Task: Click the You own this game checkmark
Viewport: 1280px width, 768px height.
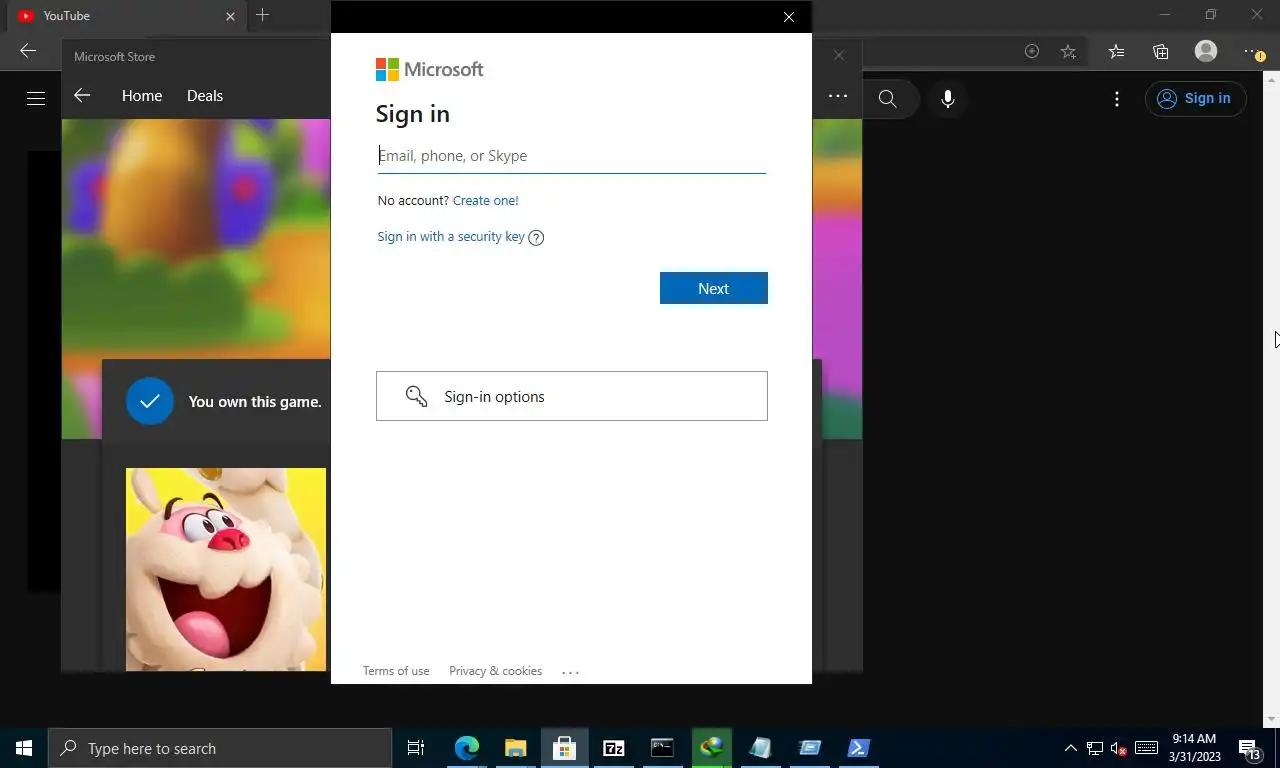Action: 150,401
